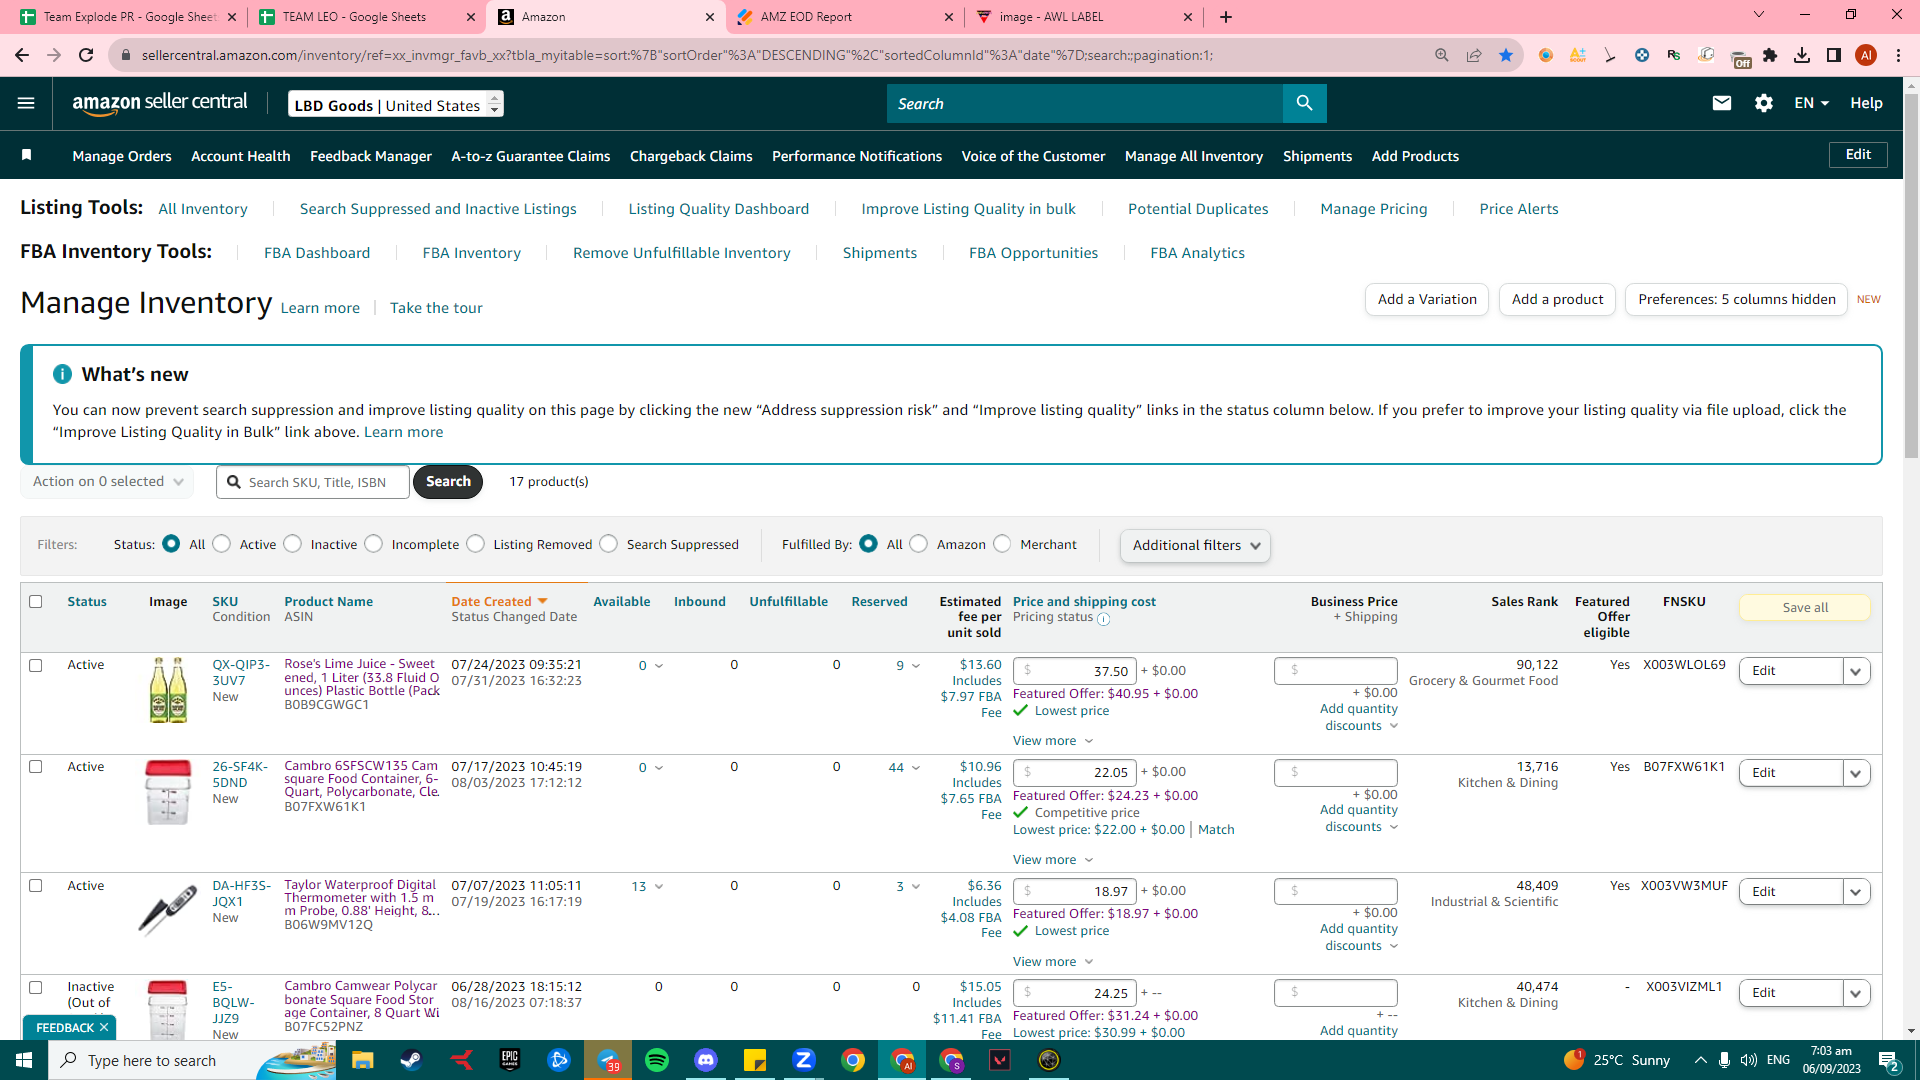Image resolution: width=1920 pixels, height=1080 pixels.
Task: Open the Chrome three-dot menu
Action: tap(1898, 55)
